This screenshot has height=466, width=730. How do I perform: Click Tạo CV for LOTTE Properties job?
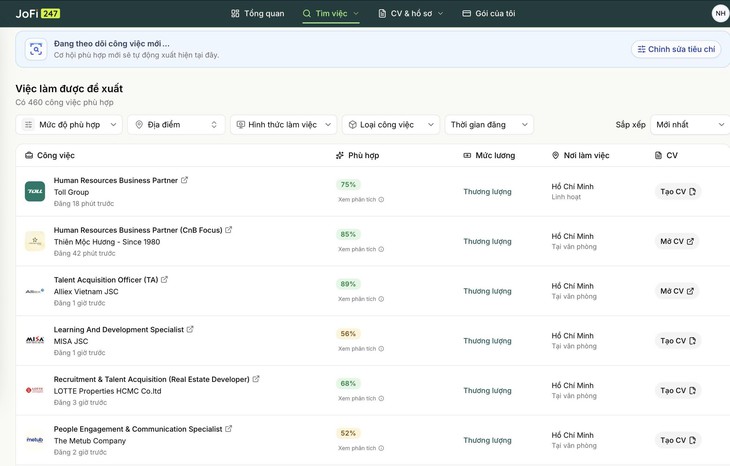(x=678, y=391)
